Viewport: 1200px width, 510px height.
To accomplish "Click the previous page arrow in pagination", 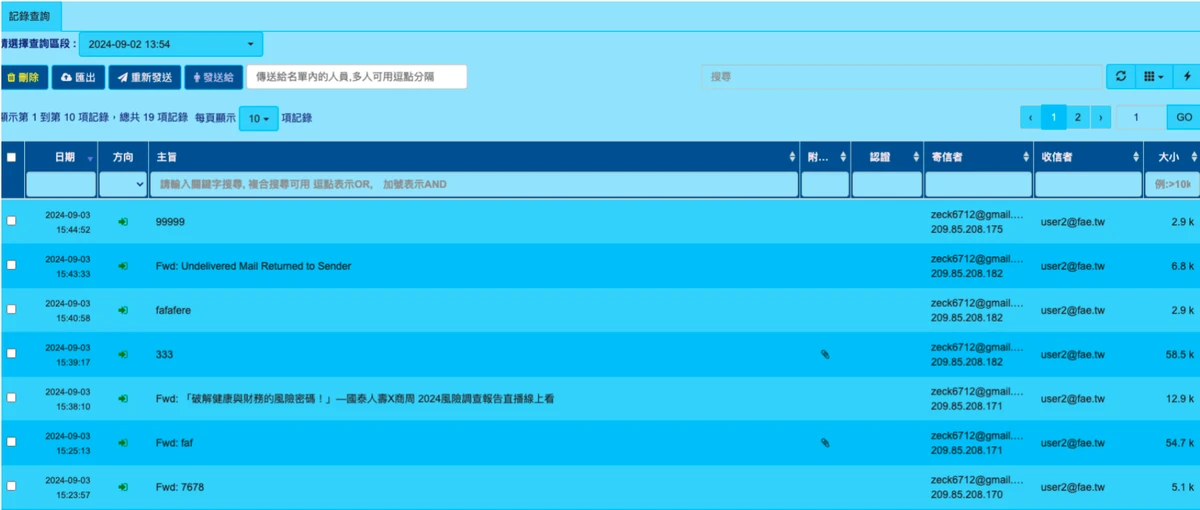I will [x=1030, y=117].
